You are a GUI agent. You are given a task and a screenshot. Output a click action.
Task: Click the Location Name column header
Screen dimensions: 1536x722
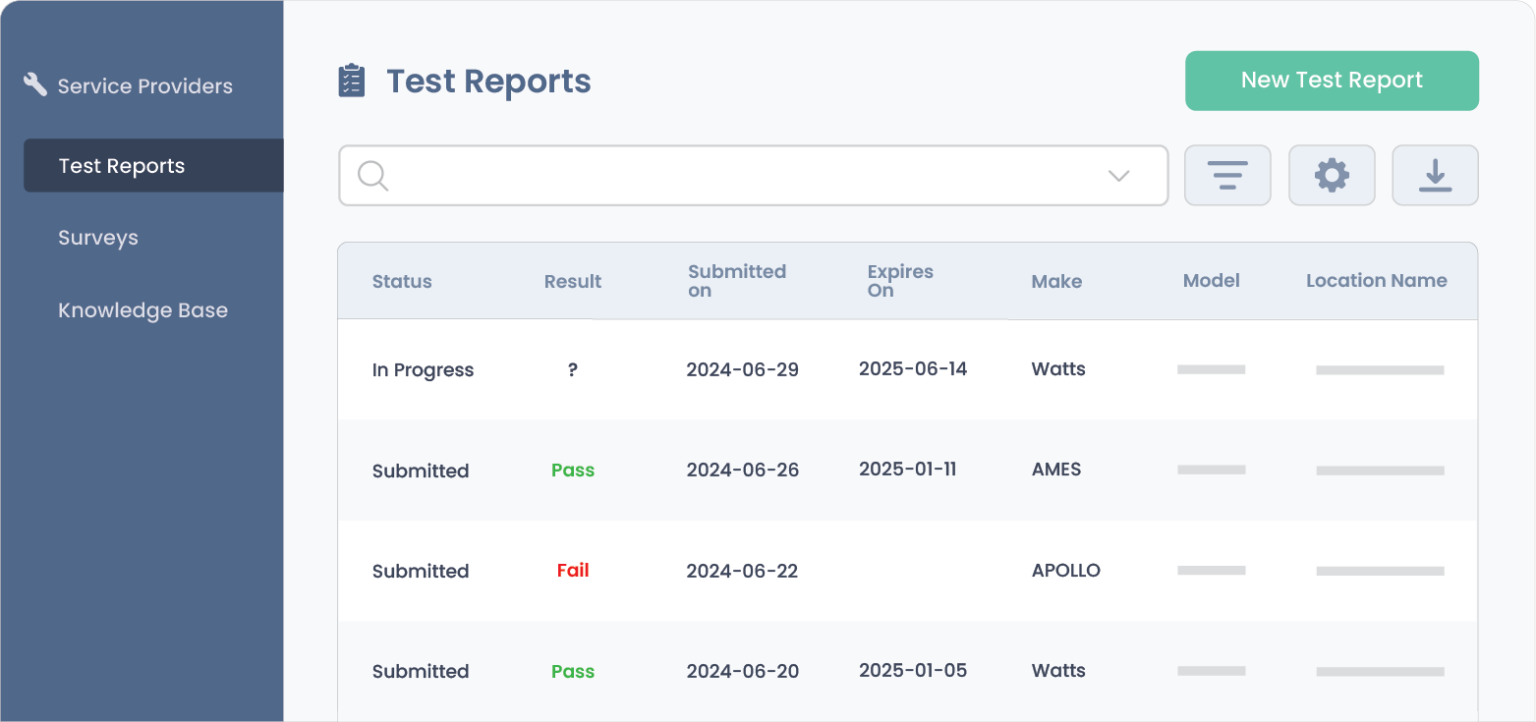pos(1376,281)
